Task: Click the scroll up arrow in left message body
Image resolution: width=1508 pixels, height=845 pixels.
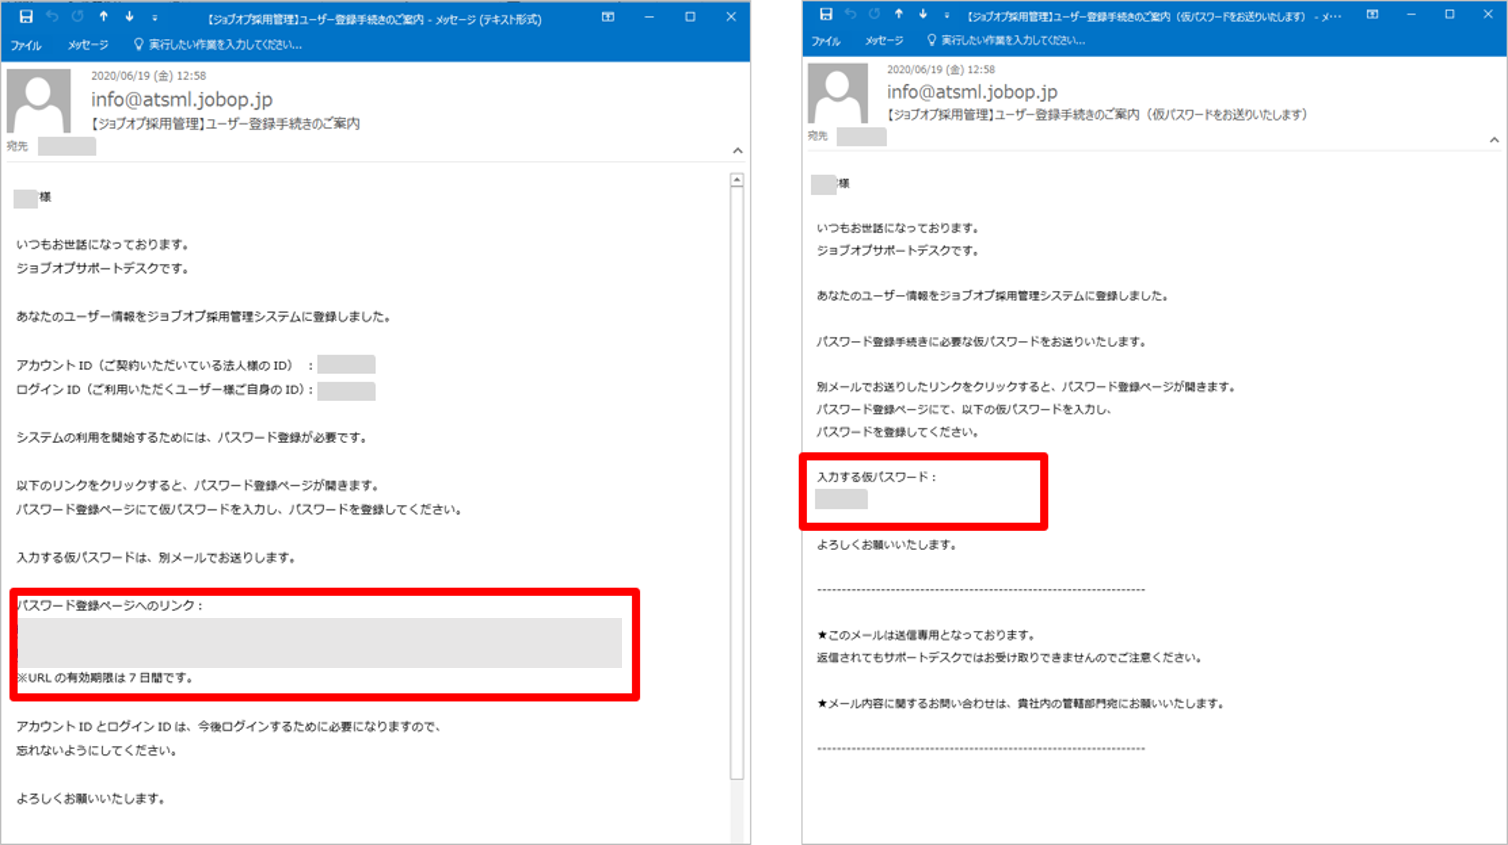Action: coord(737,181)
